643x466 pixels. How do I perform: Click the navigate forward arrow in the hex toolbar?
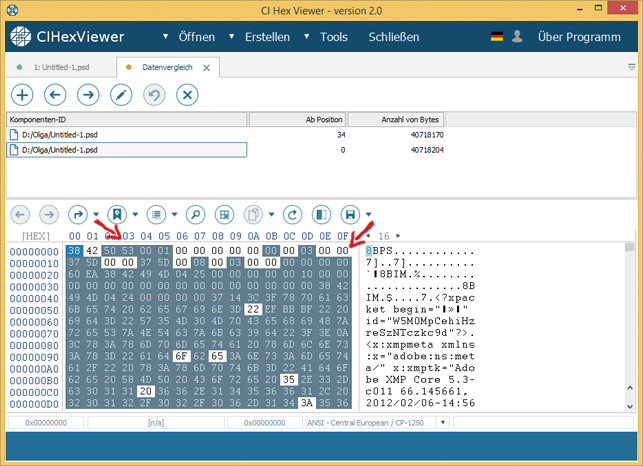point(49,214)
